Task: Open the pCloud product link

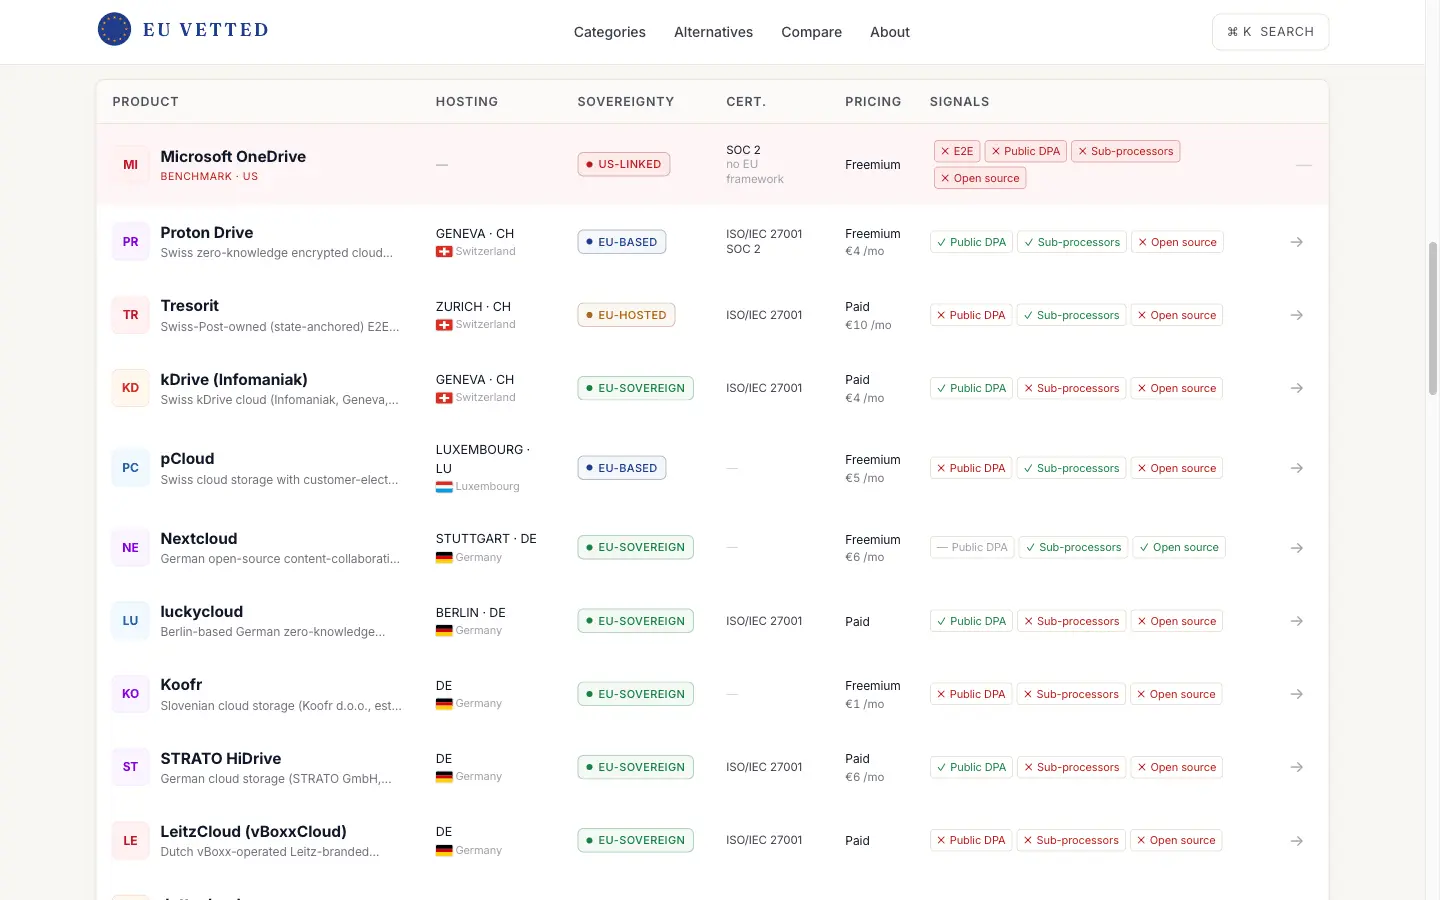Action: pos(187,459)
